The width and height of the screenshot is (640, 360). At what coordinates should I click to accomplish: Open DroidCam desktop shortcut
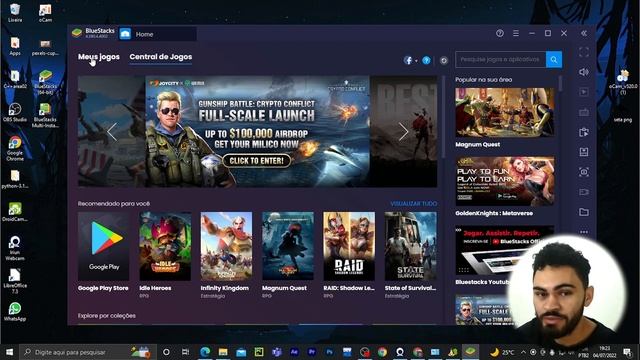[15, 212]
